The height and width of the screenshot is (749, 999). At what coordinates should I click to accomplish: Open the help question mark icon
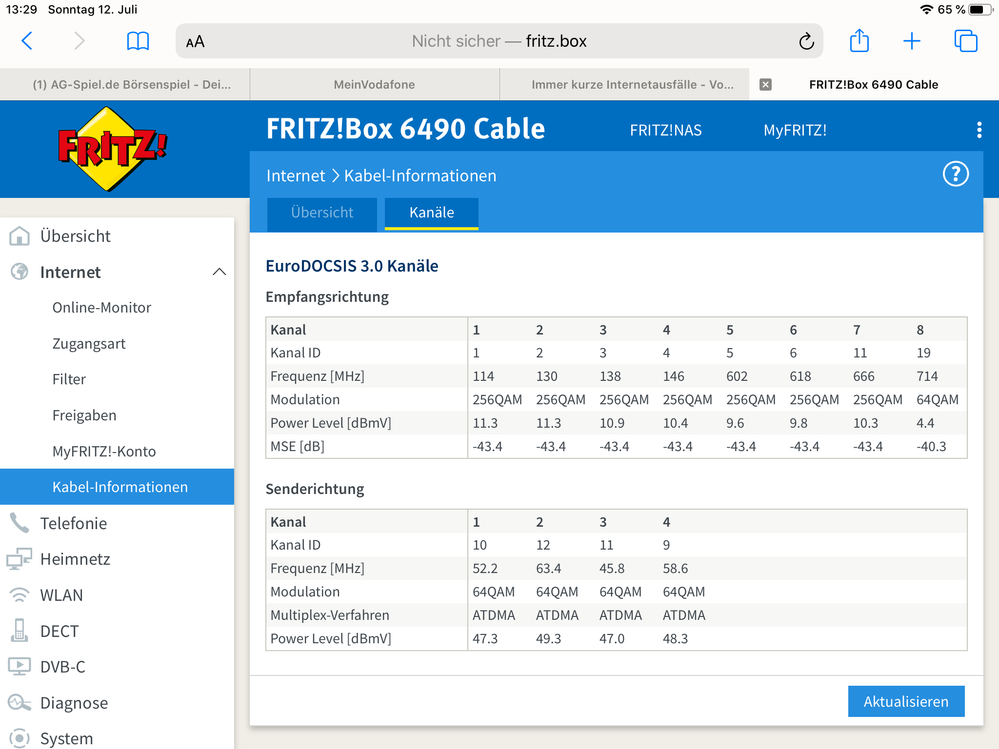click(x=955, y=174)
